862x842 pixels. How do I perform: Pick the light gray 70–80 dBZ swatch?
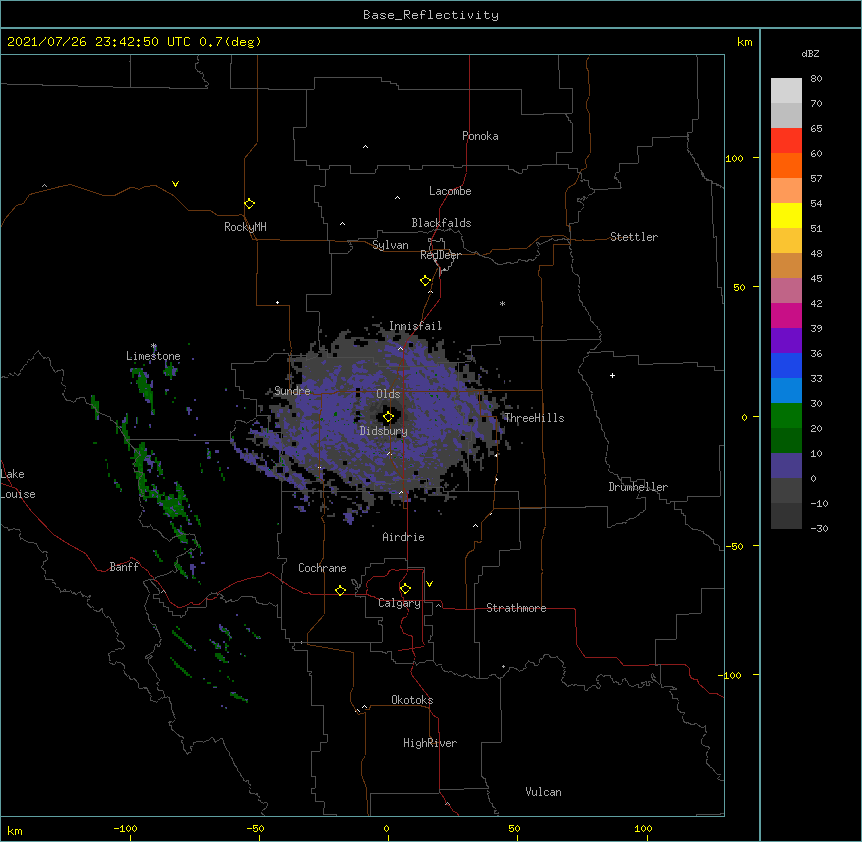[786, 91]
